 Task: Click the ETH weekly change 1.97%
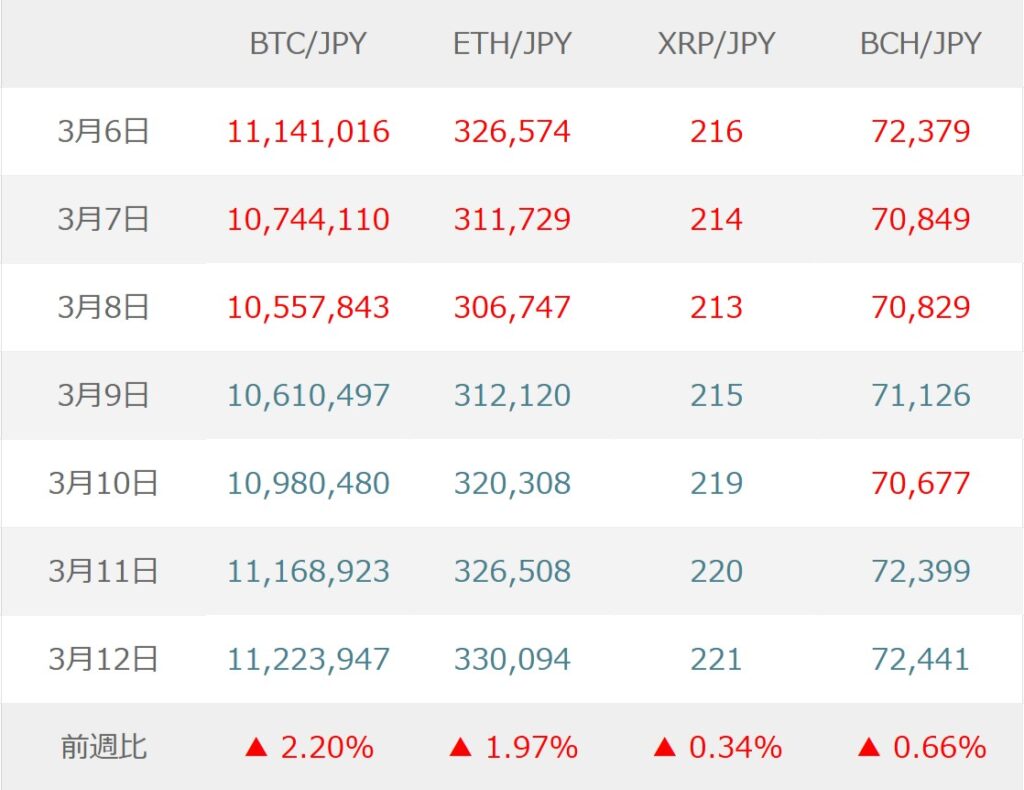[x=531, y=747]
